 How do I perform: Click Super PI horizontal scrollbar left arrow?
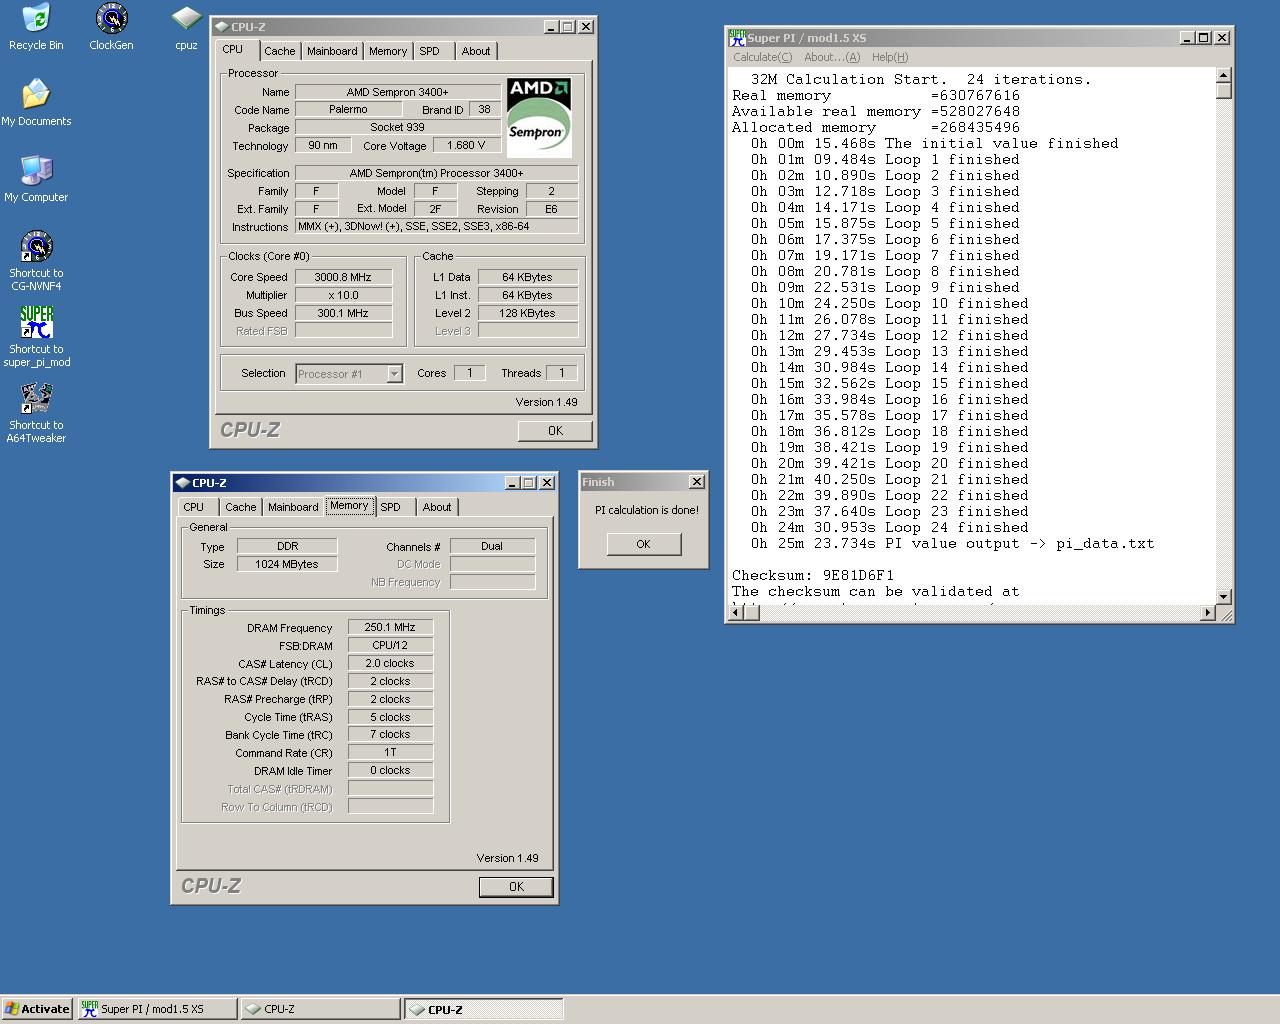click(x=736, y=612)
